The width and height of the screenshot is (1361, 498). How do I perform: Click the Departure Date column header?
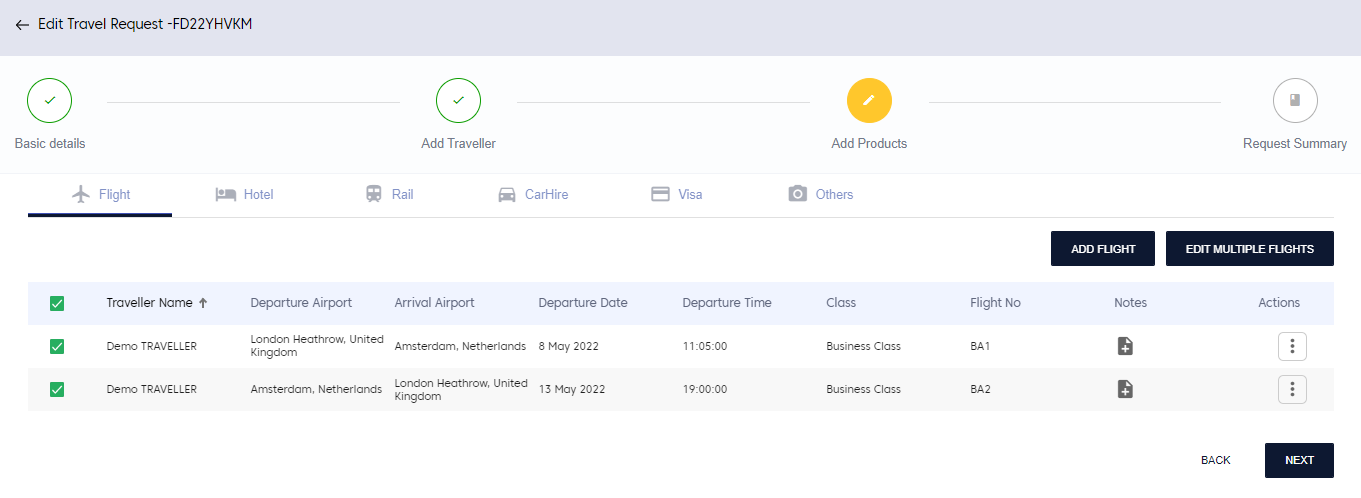(582, 303)
